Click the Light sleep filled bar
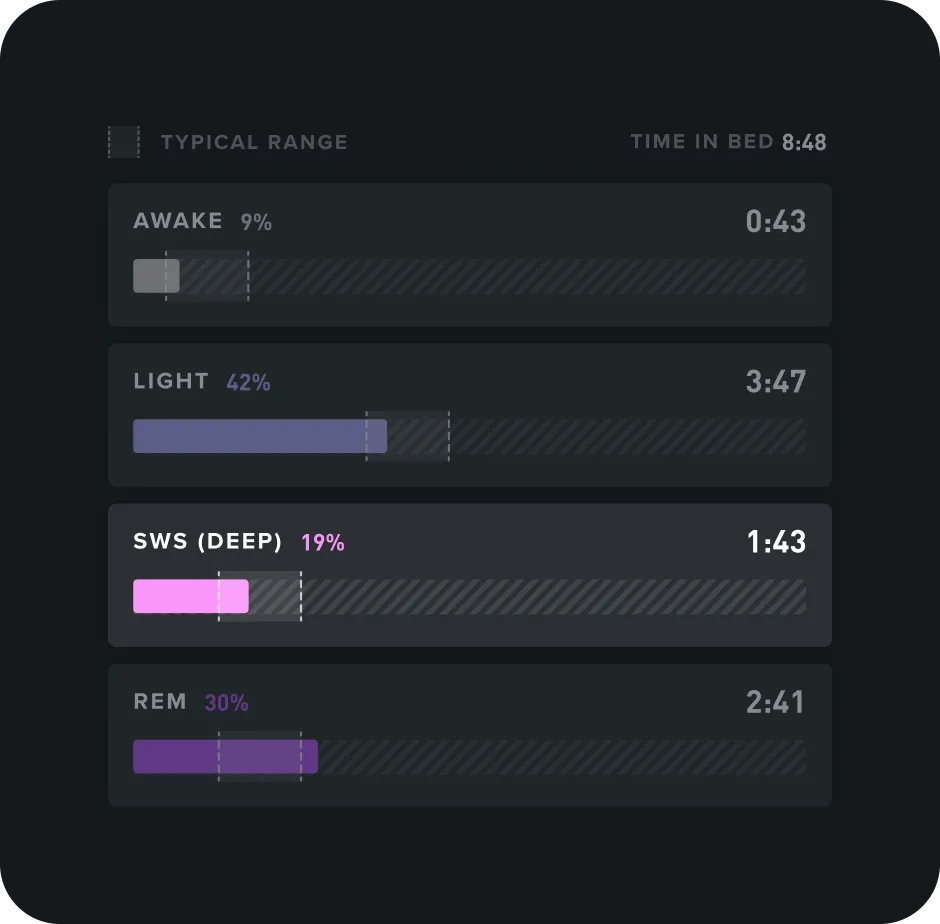 coord(259,436)
